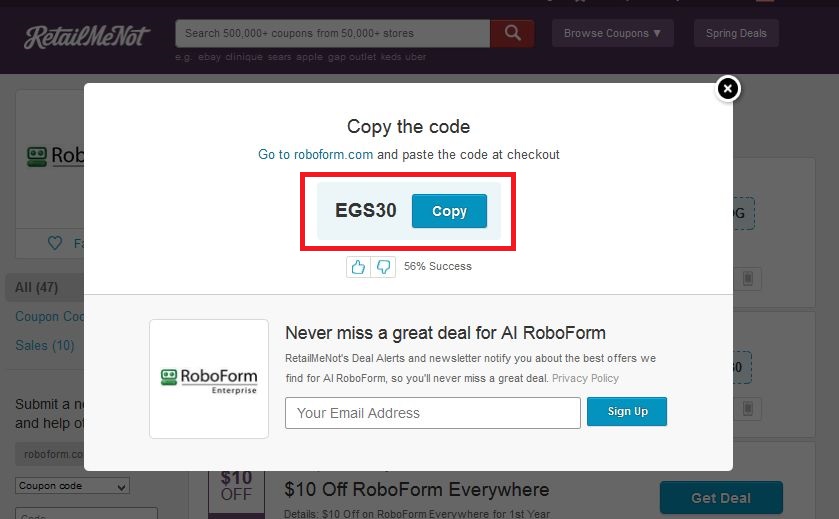
Task: Close the coupon code popup
Action: [728, 89]
